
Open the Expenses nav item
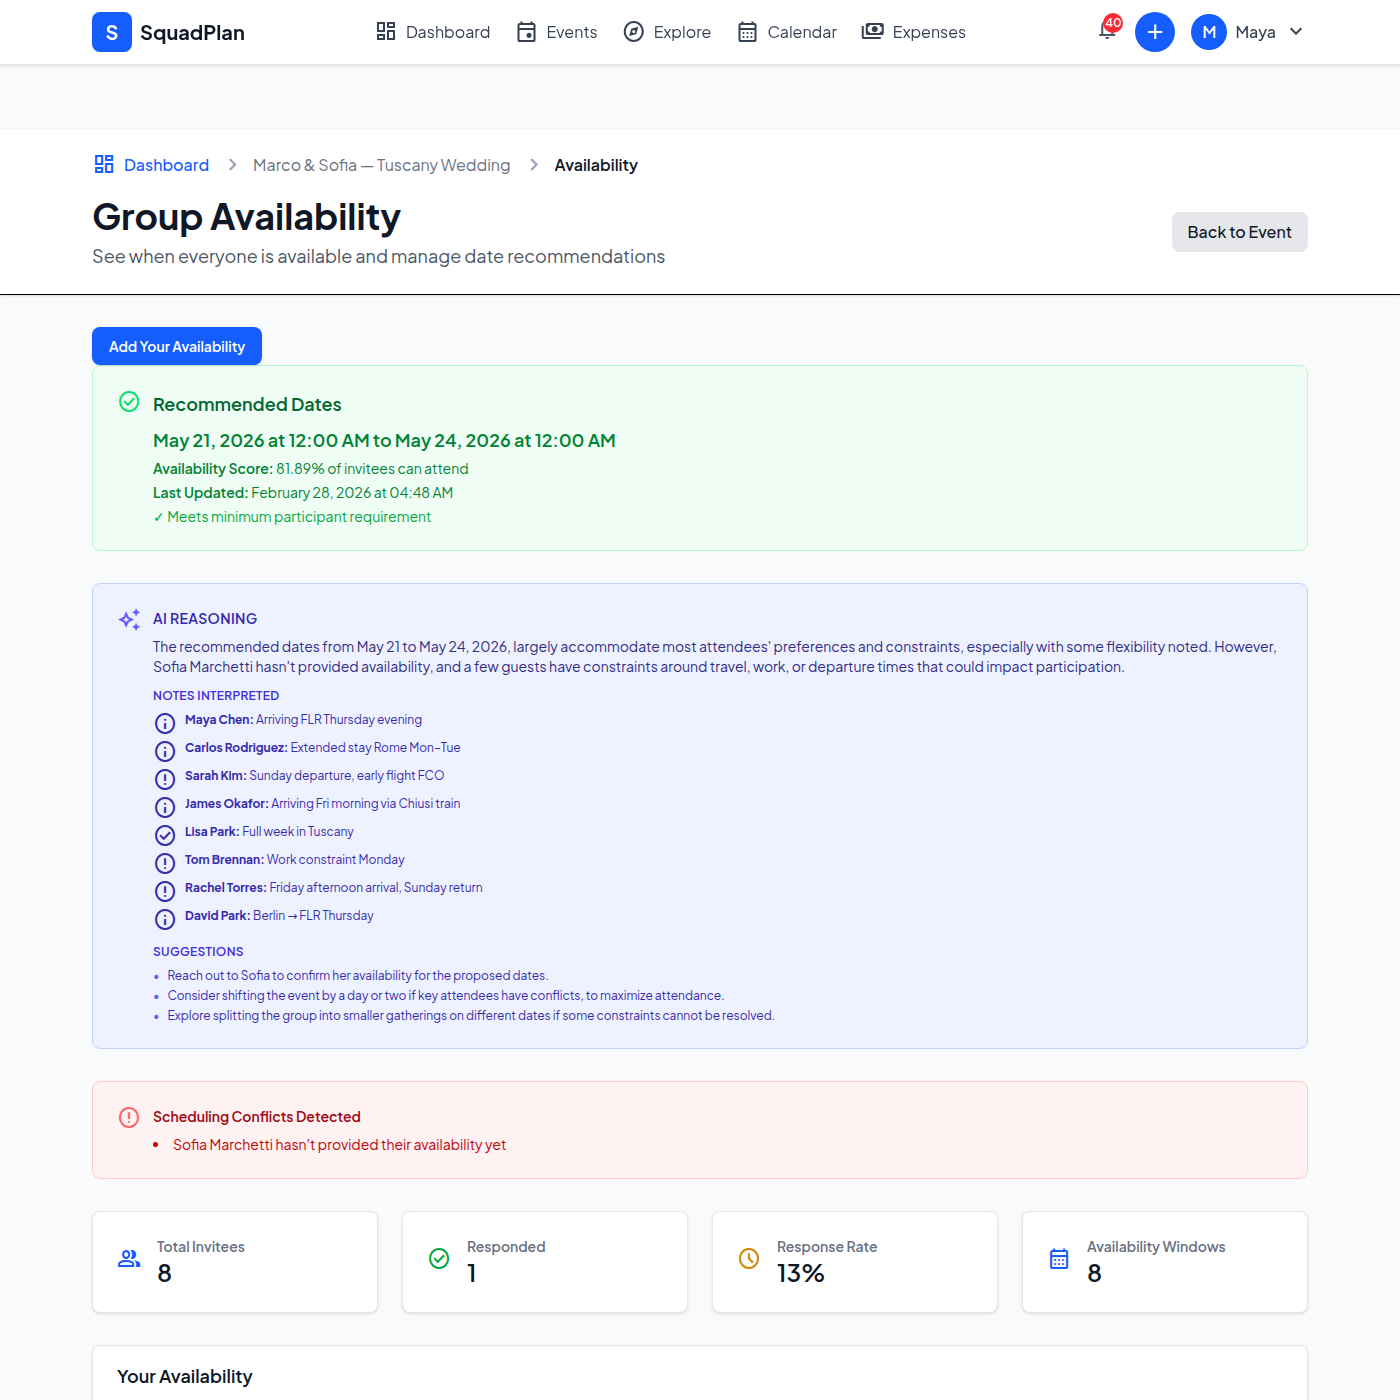[x=914, y=32]
